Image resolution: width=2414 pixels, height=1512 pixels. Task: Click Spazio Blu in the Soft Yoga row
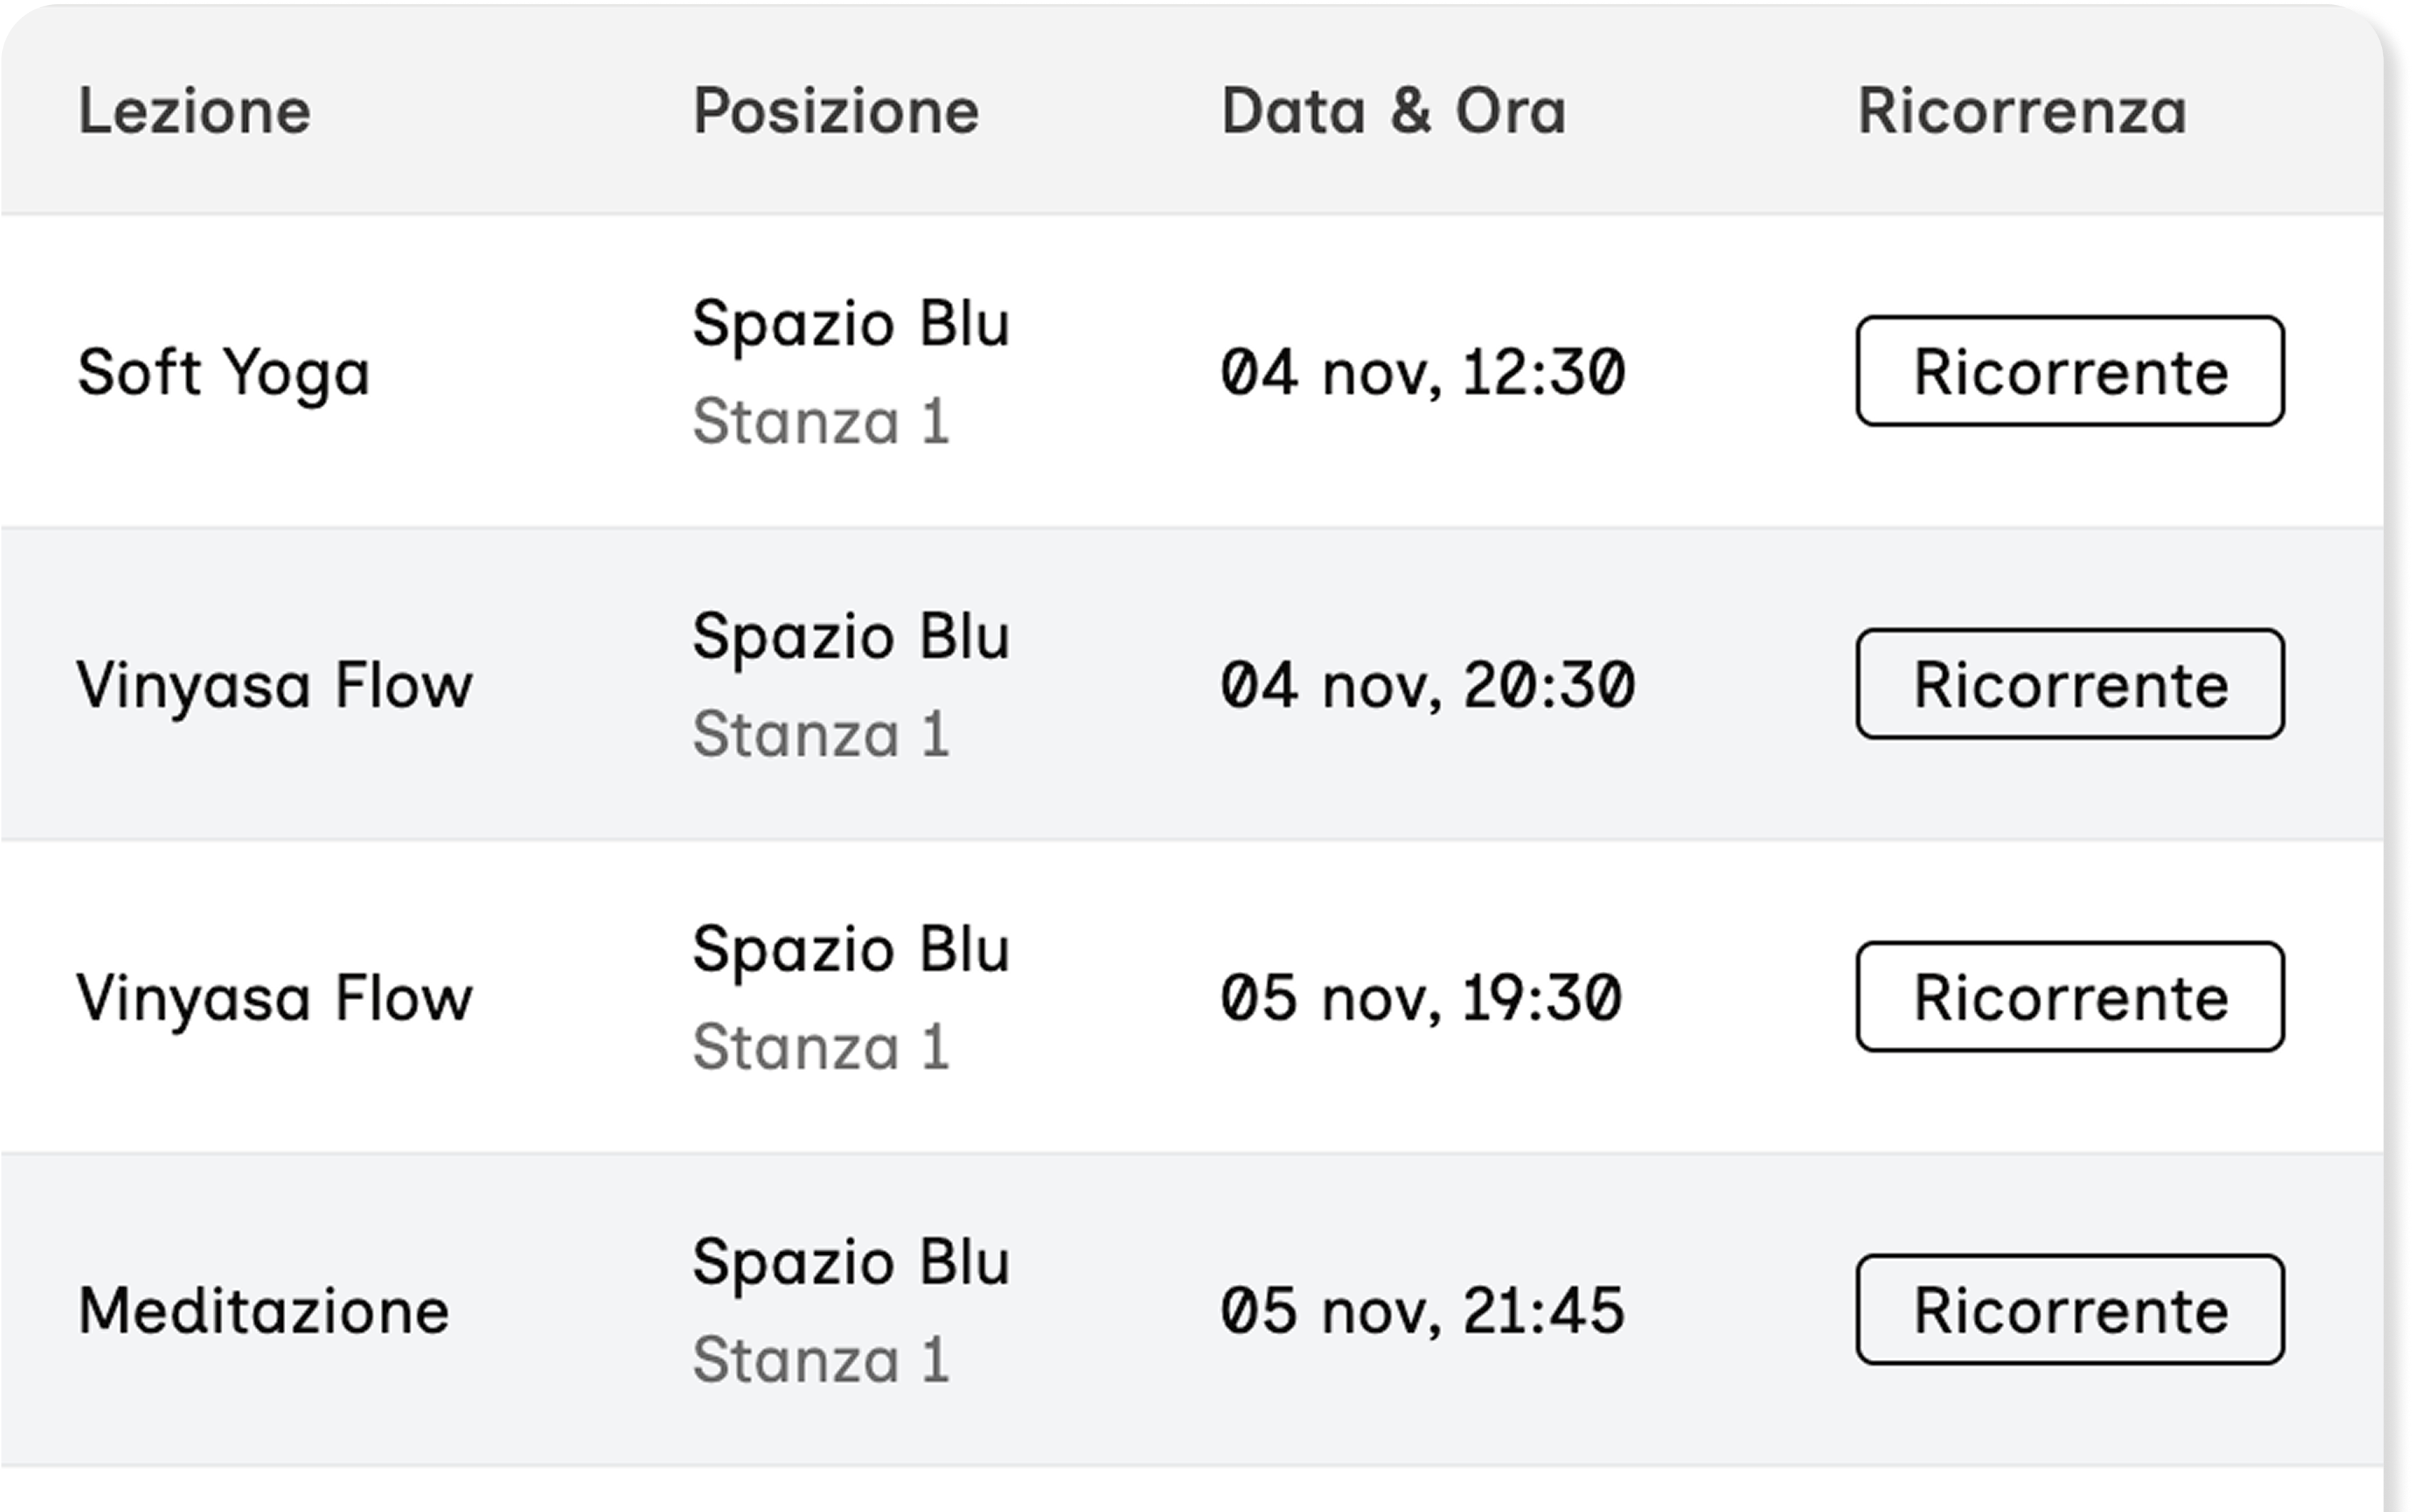click(x=852, y=321)
